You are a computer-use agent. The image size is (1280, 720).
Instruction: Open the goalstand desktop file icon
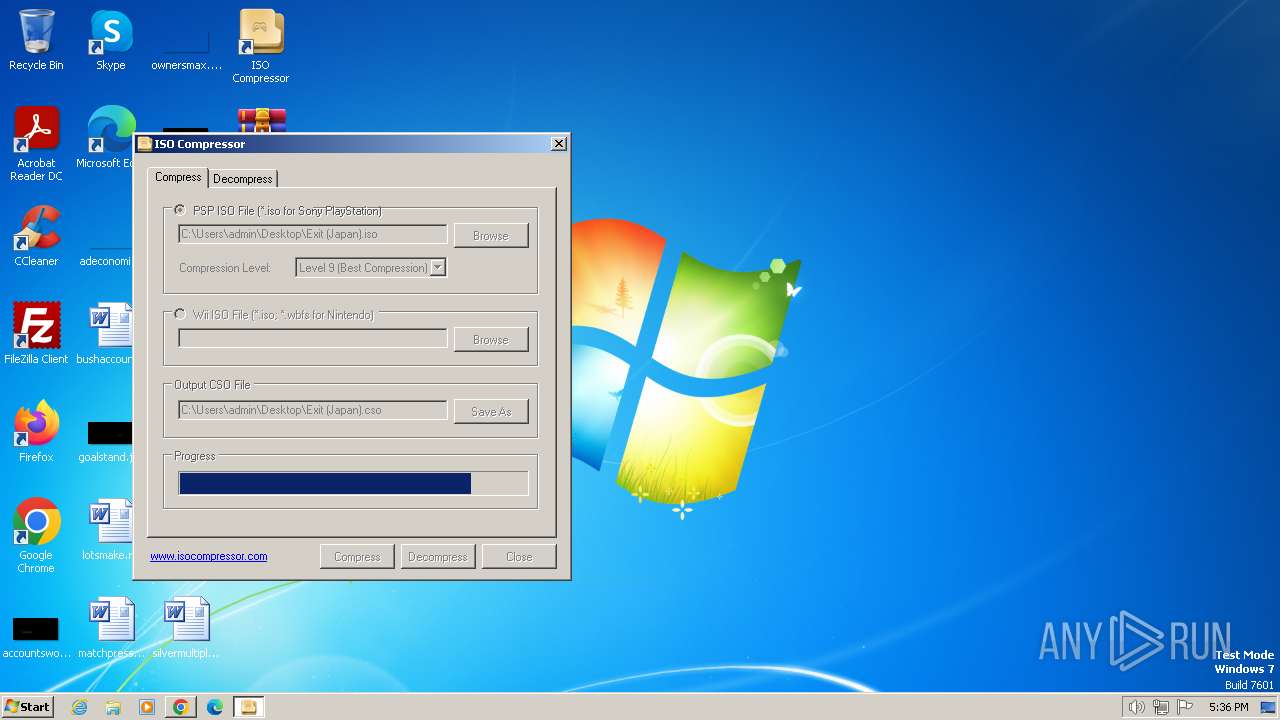[108, 441]
